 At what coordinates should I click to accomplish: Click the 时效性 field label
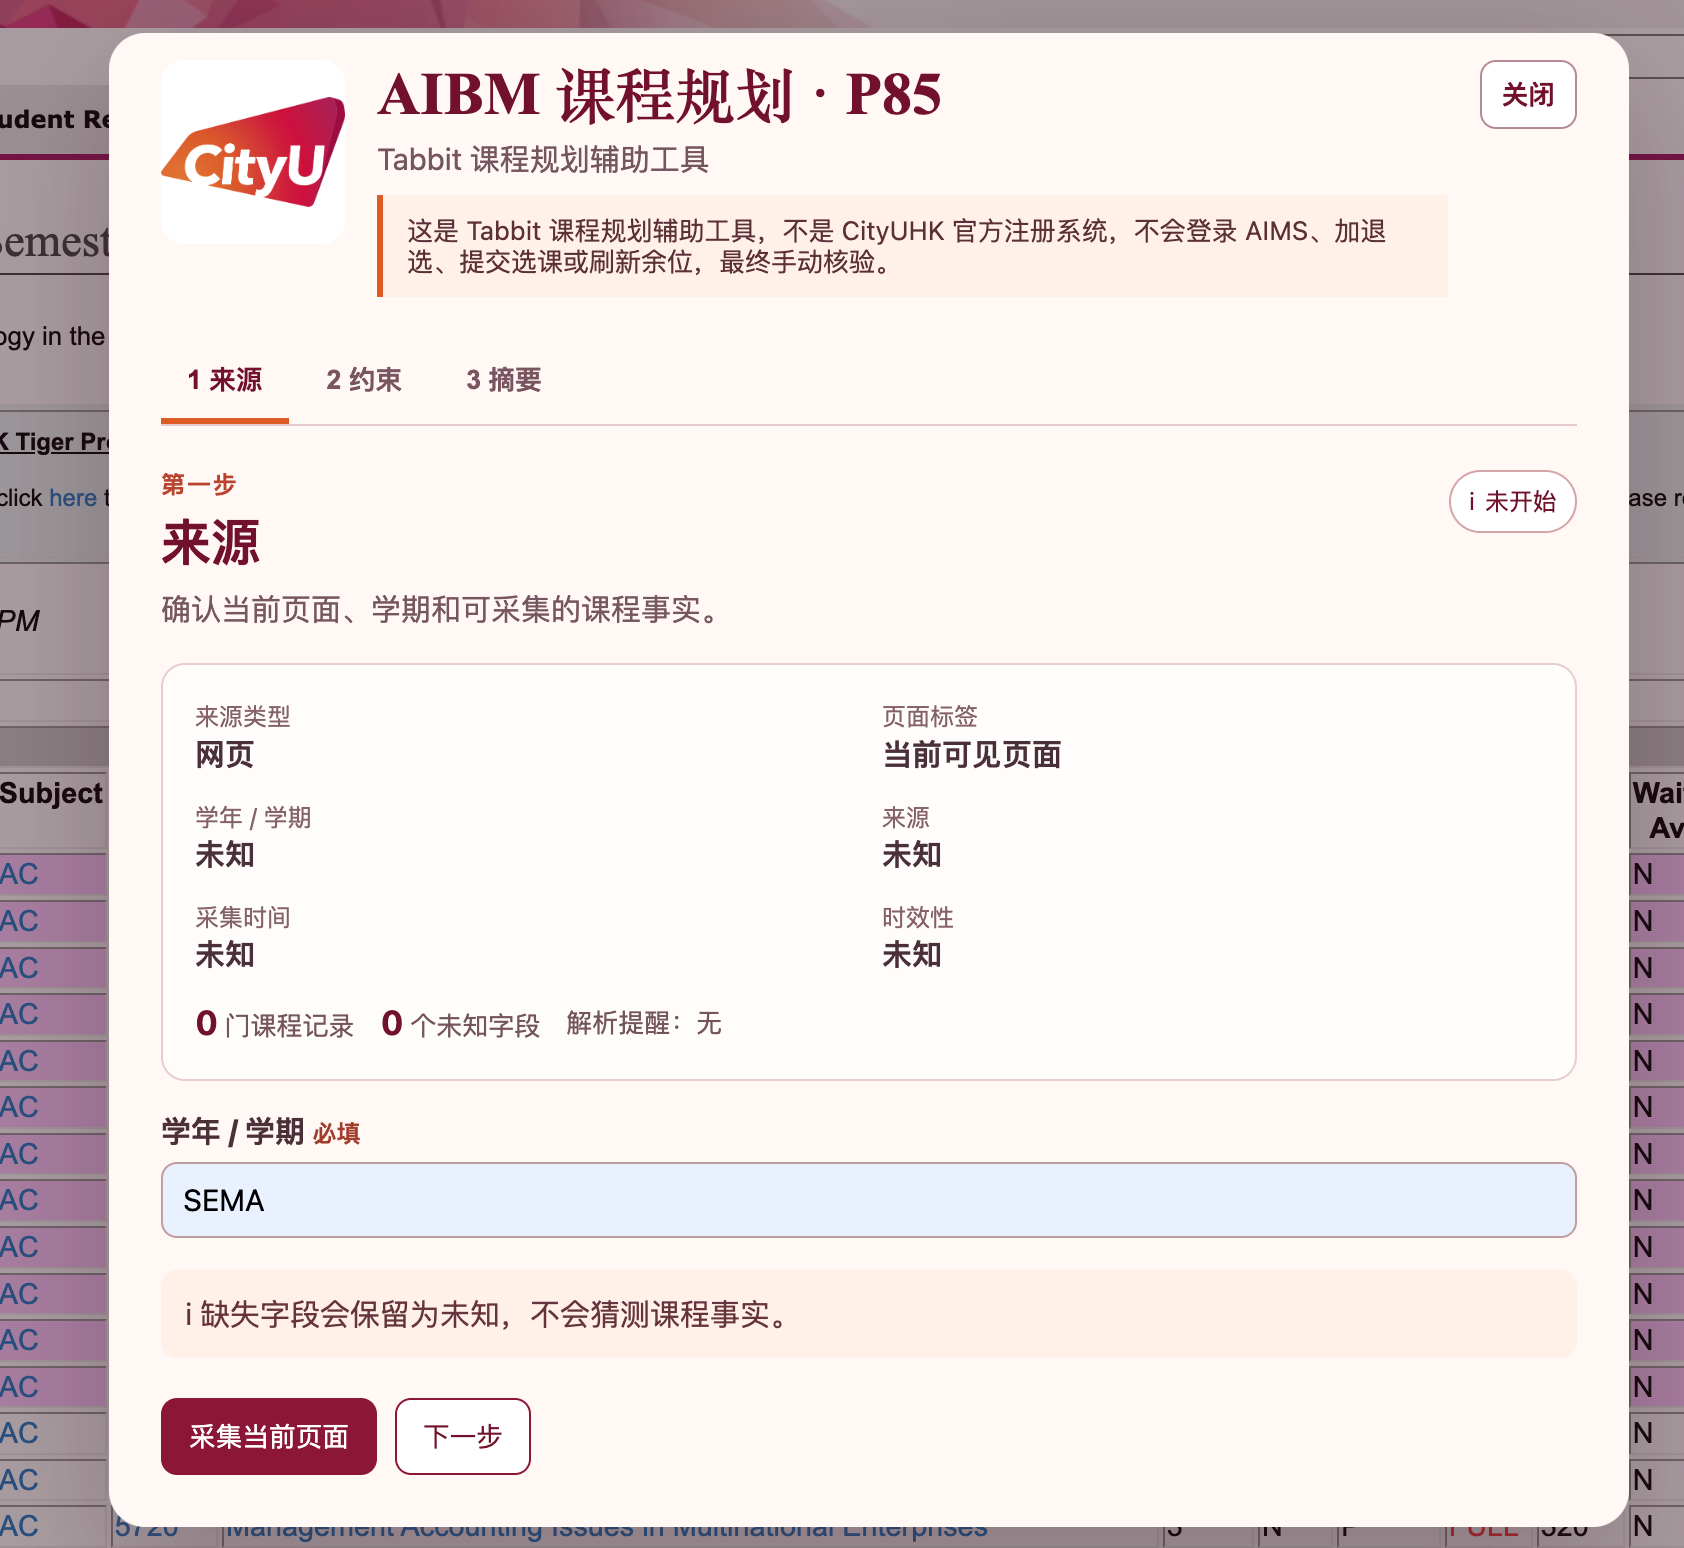click(918, 918)
